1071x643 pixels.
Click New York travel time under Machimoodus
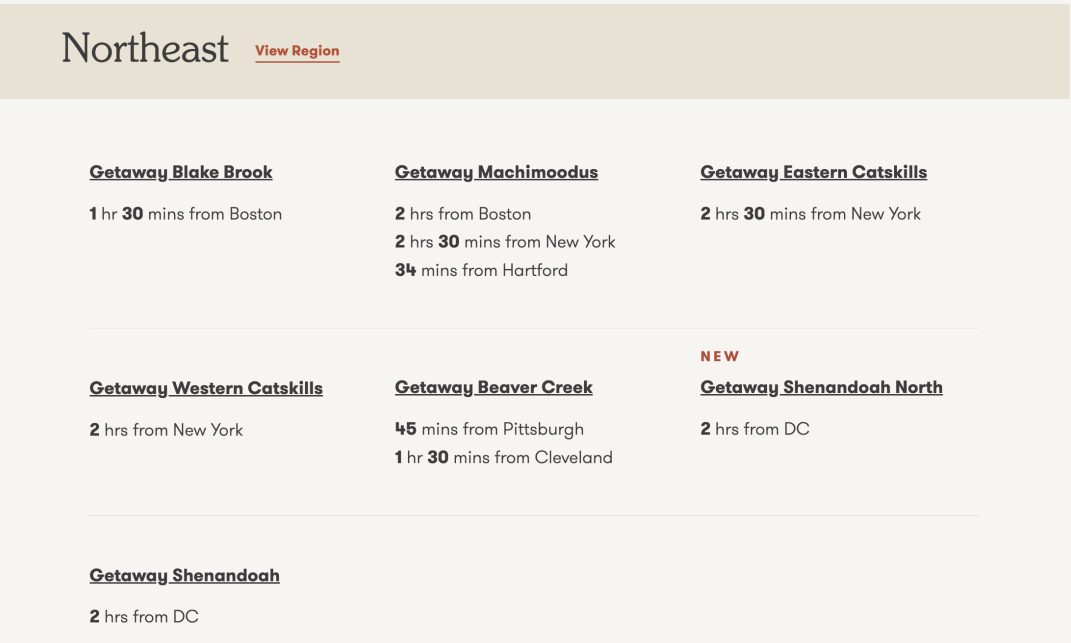coord(505,242)
